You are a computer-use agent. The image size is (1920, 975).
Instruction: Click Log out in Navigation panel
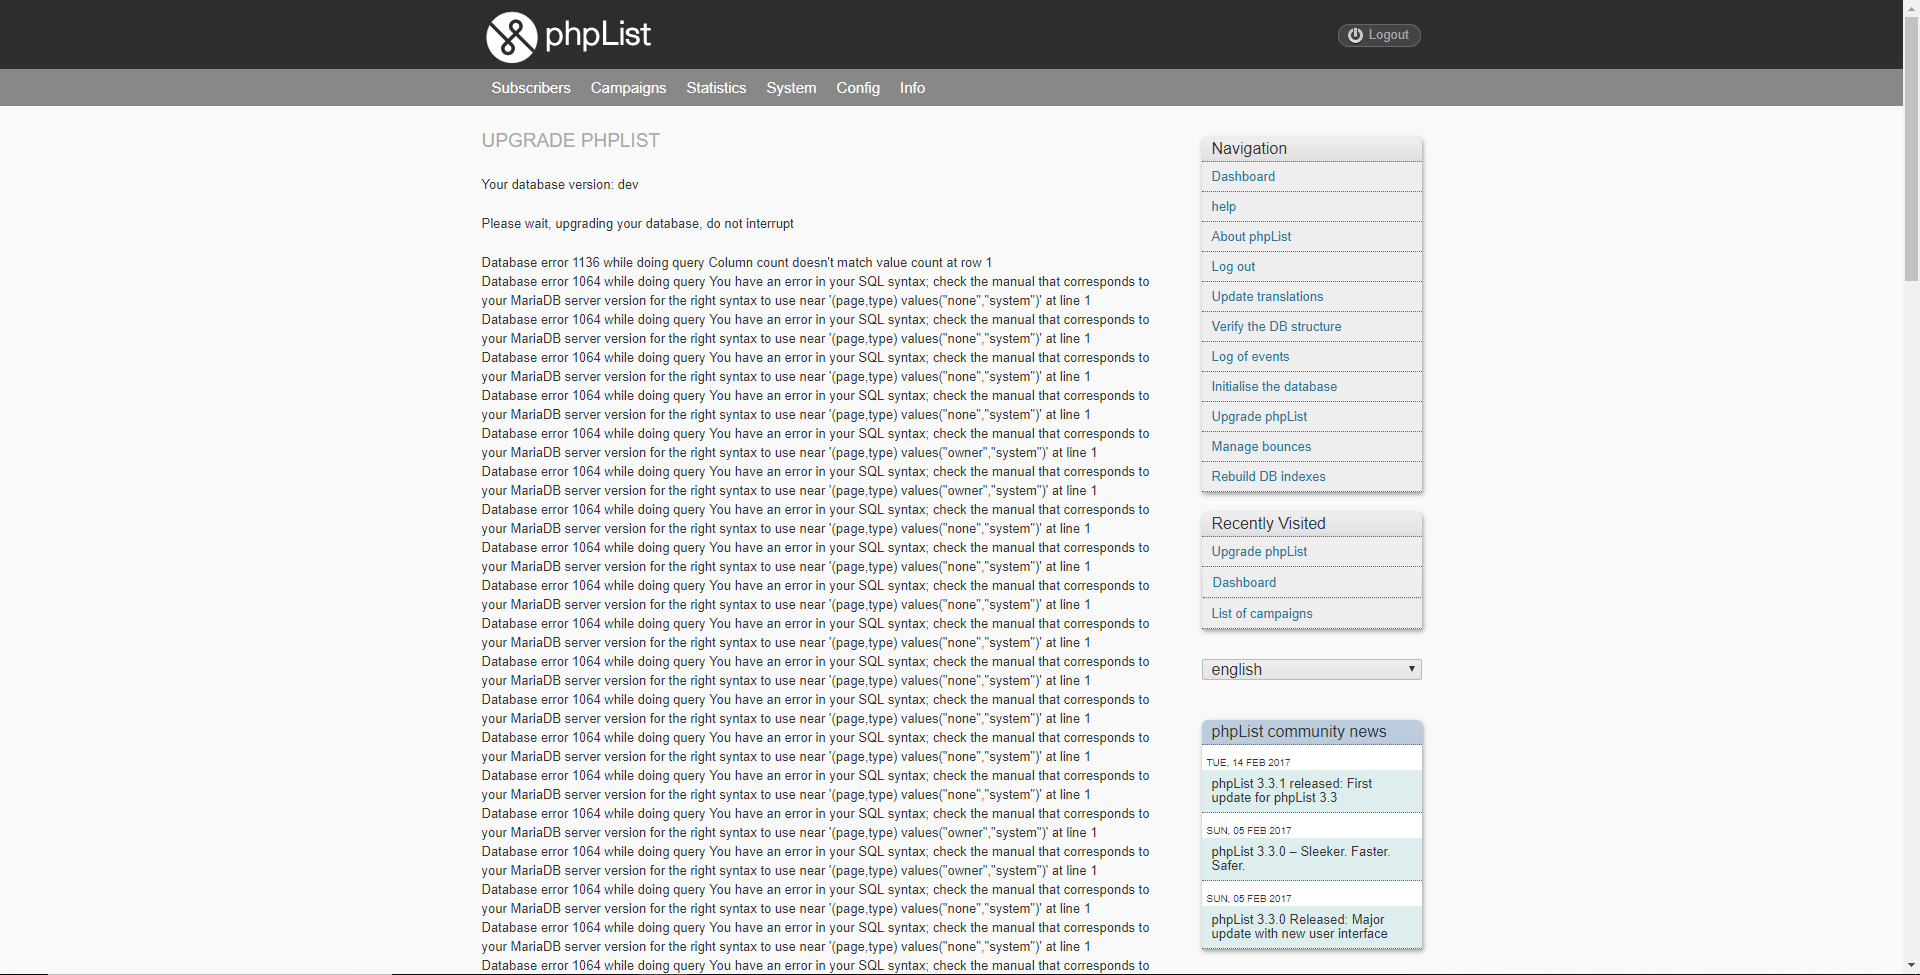tap(1233, 267)
